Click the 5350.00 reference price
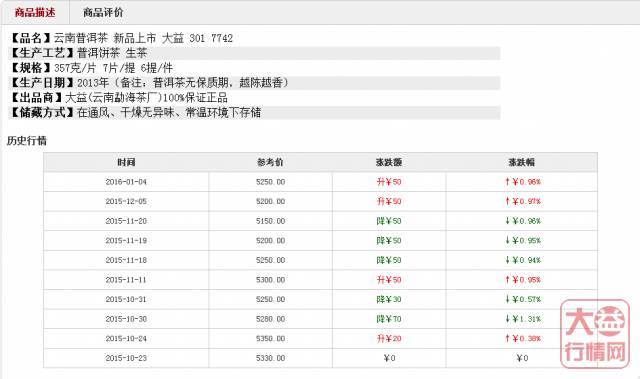This screenshot has height=379, width=640. click(x=270, y=339)
